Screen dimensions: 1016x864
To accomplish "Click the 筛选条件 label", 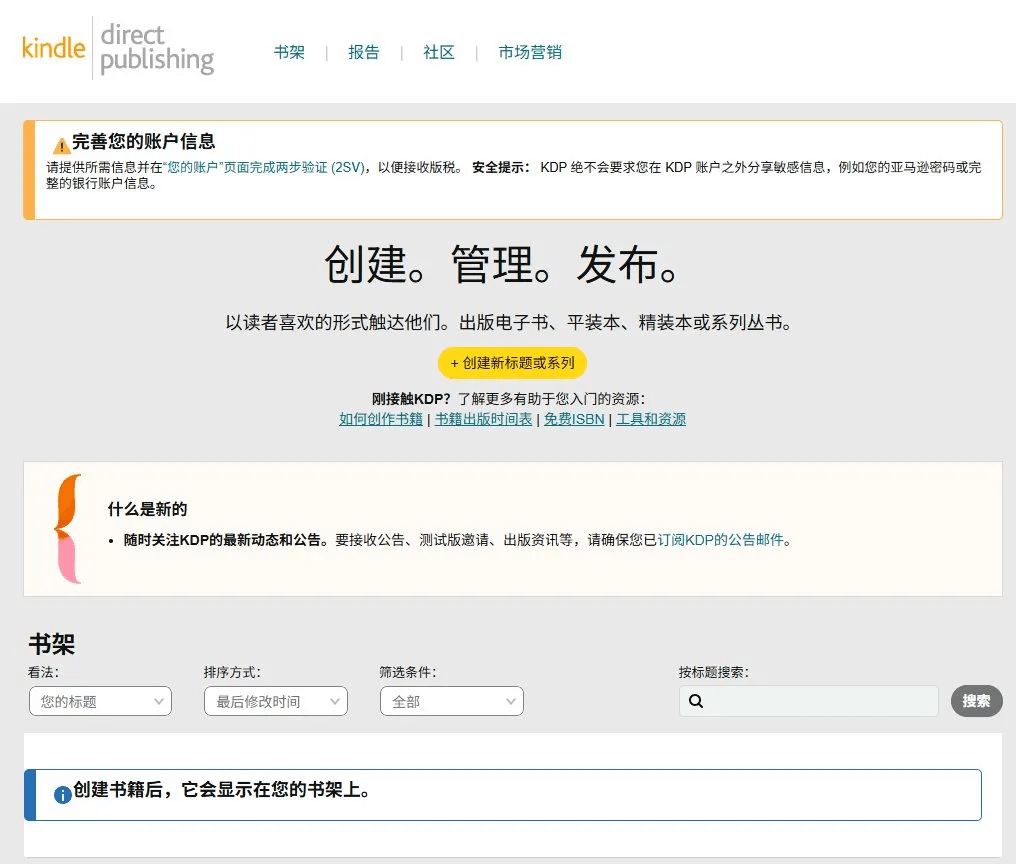I will pos(408,672).
